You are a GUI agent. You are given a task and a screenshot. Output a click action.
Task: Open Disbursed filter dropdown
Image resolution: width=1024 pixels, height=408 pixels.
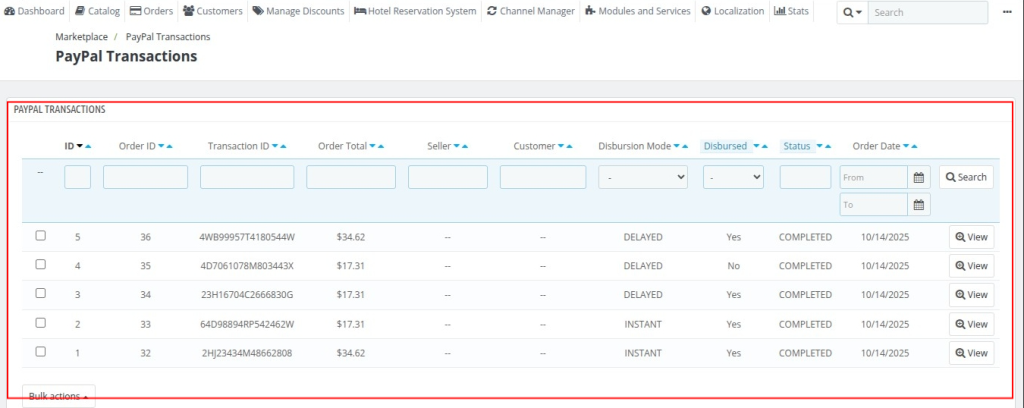click(733, 177)
